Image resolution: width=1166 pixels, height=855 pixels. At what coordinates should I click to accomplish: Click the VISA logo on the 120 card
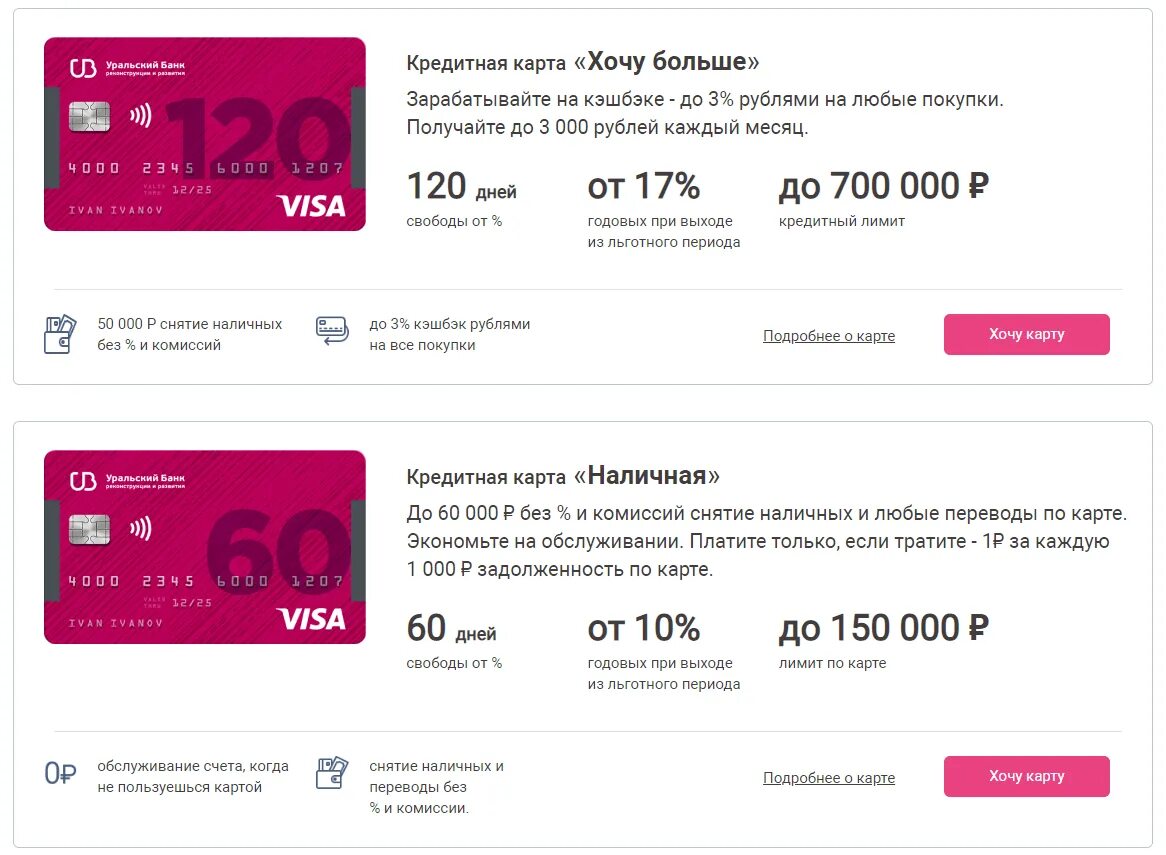click(x=311, y=206)
